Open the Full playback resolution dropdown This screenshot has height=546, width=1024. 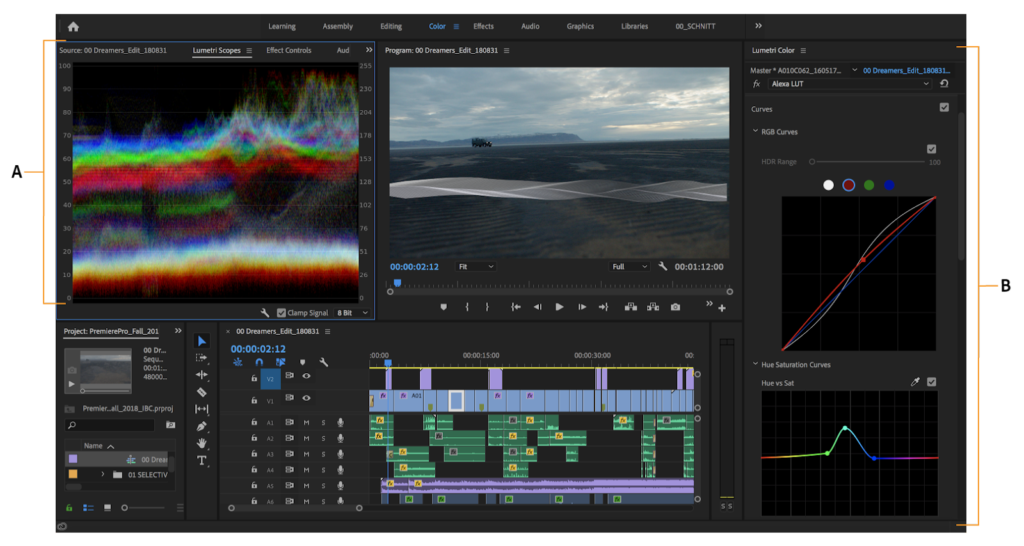click(x=630, y=266)
